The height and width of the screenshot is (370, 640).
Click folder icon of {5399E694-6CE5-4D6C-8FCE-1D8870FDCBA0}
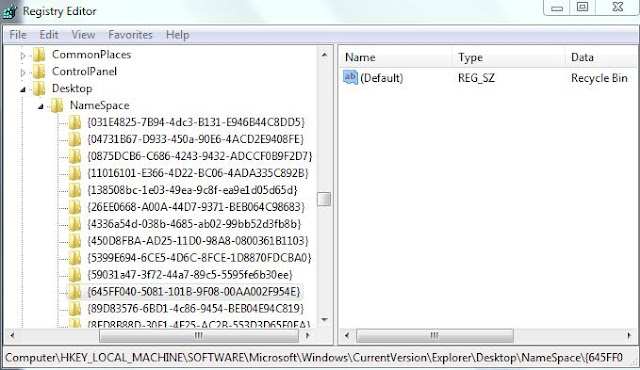pyautogui.click(x=75, y=258)
